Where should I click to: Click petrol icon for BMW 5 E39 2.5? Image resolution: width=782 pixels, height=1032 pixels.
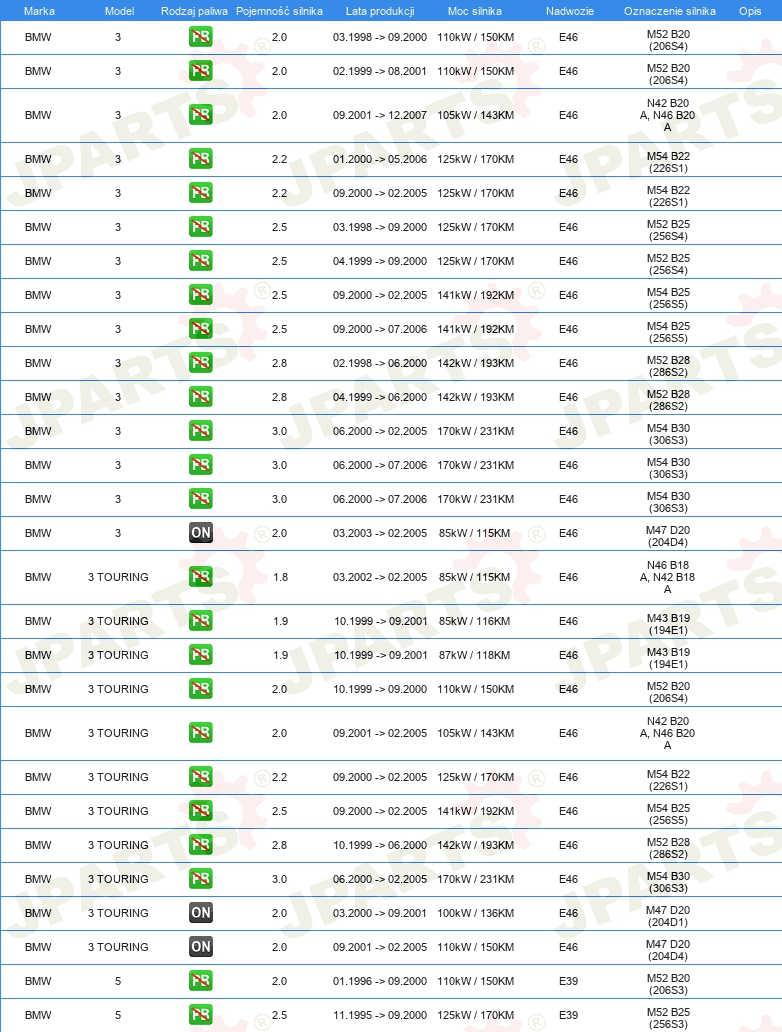(201, 1014)
